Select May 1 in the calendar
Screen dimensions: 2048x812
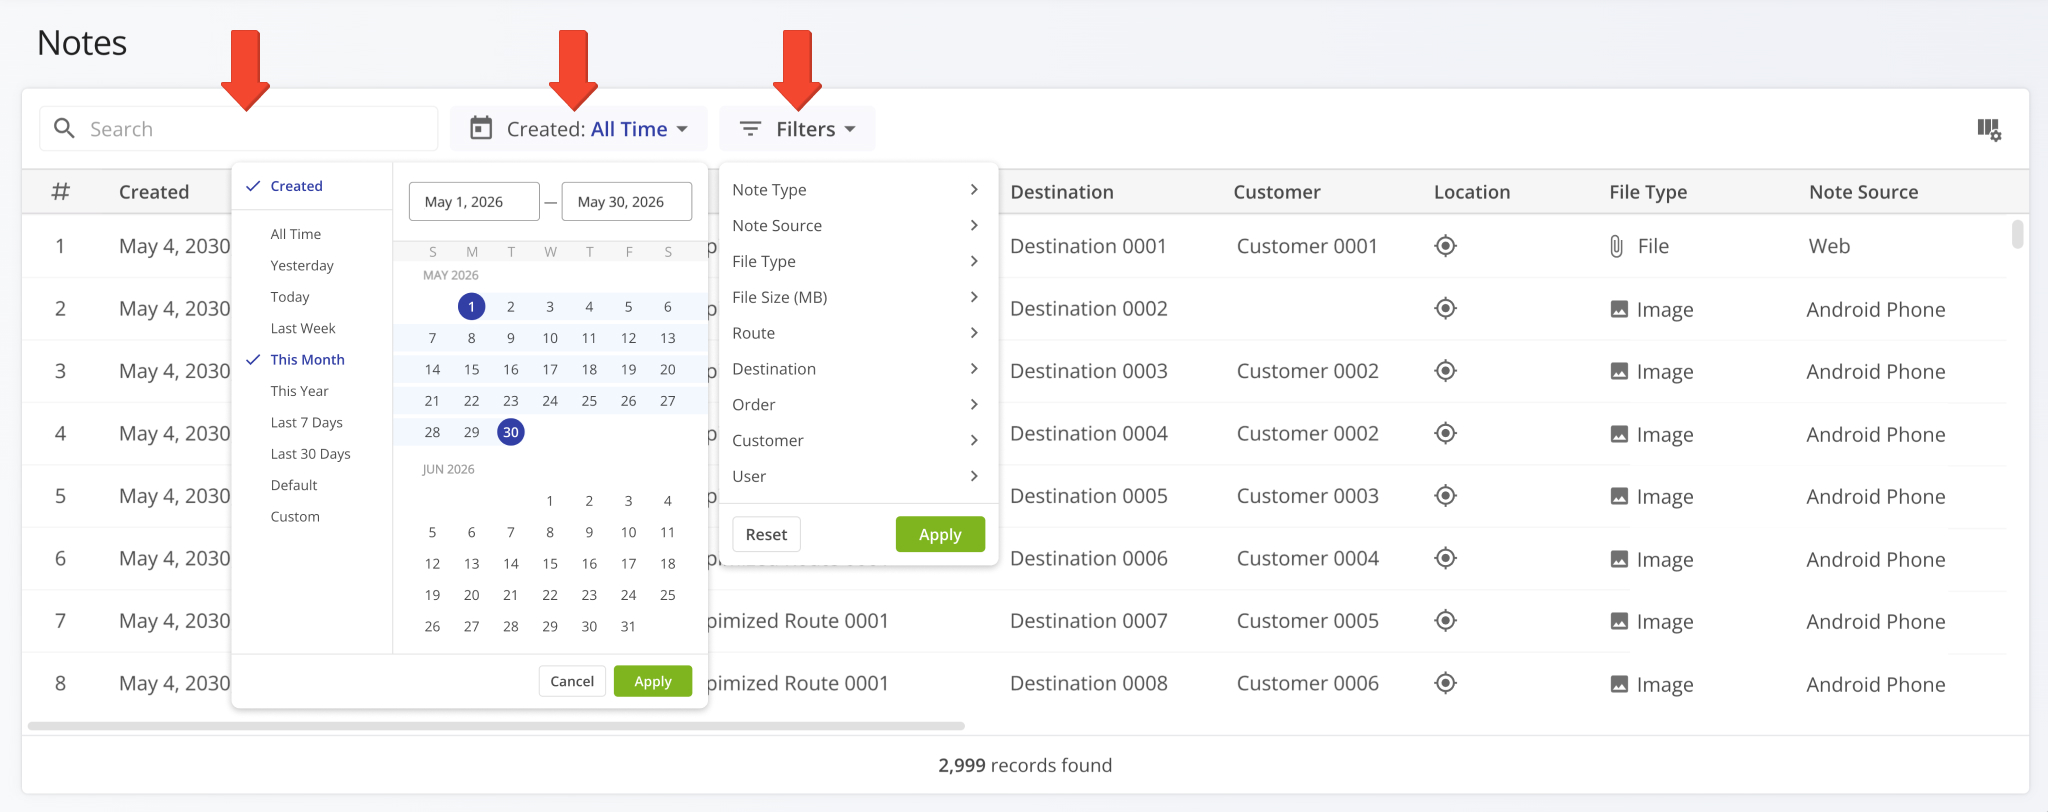click(471, 306)
